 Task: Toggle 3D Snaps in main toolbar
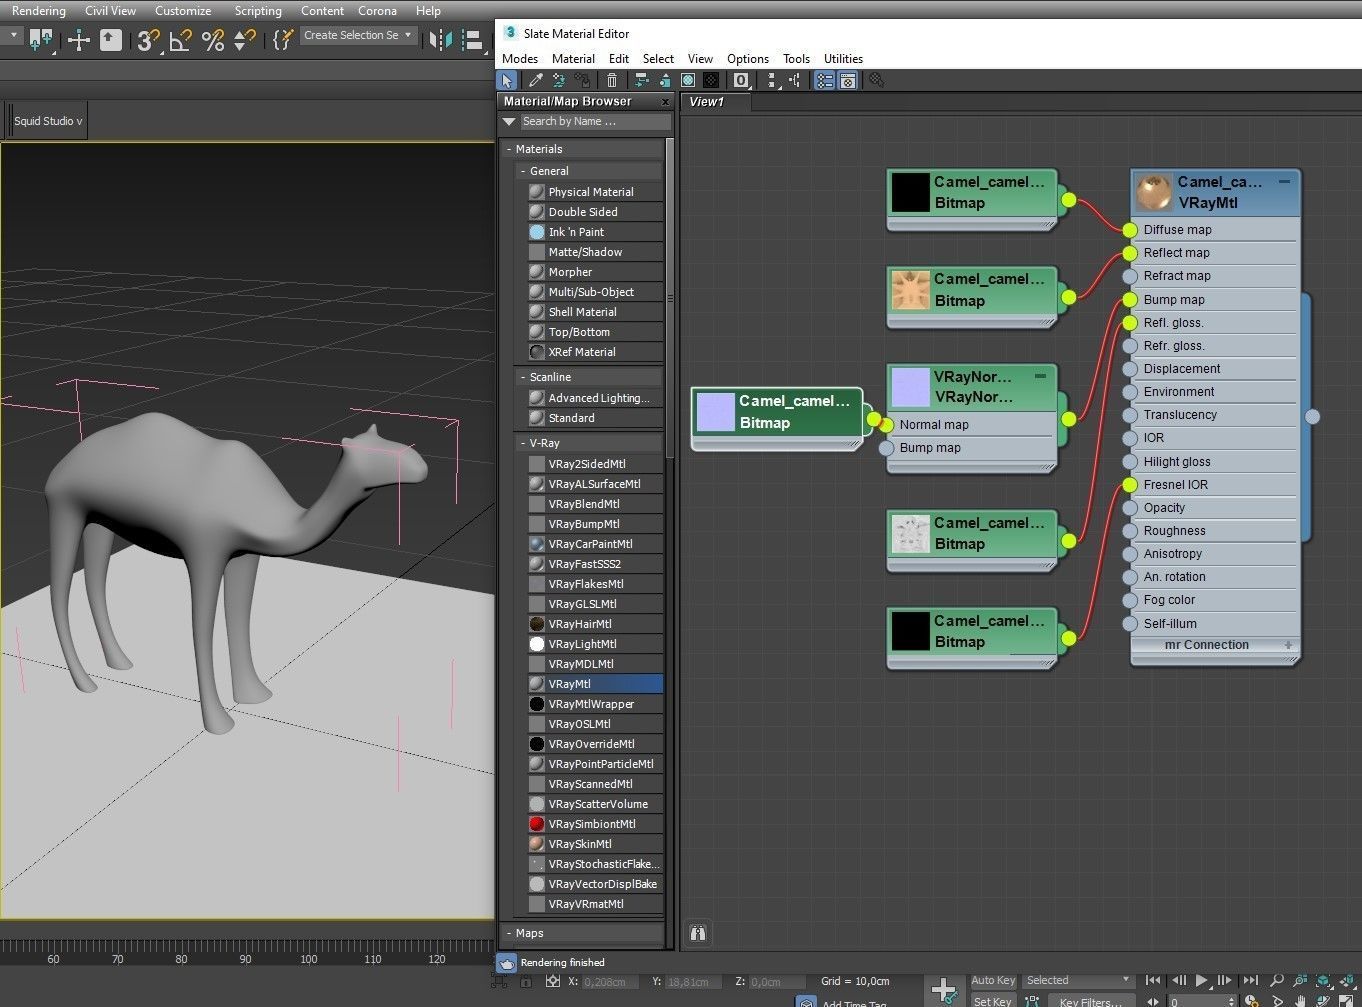pos(148,40)
